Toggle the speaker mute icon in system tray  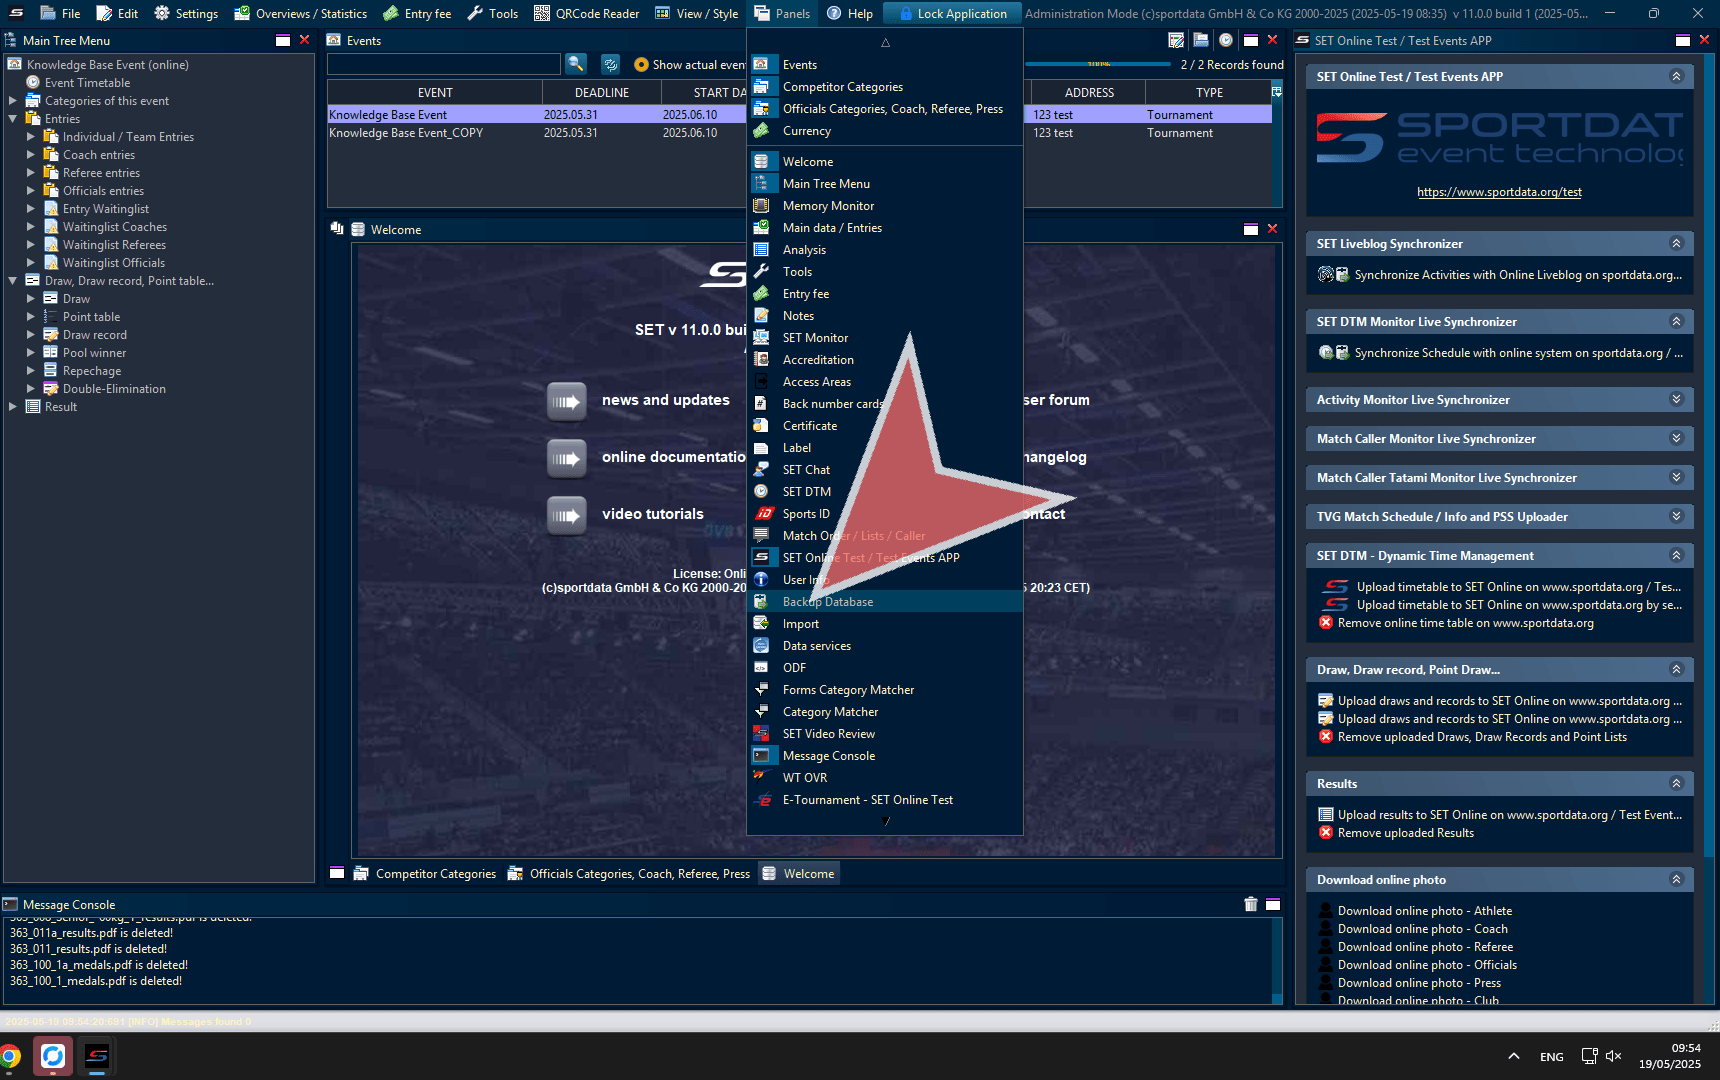(x=1613, y=1056)
